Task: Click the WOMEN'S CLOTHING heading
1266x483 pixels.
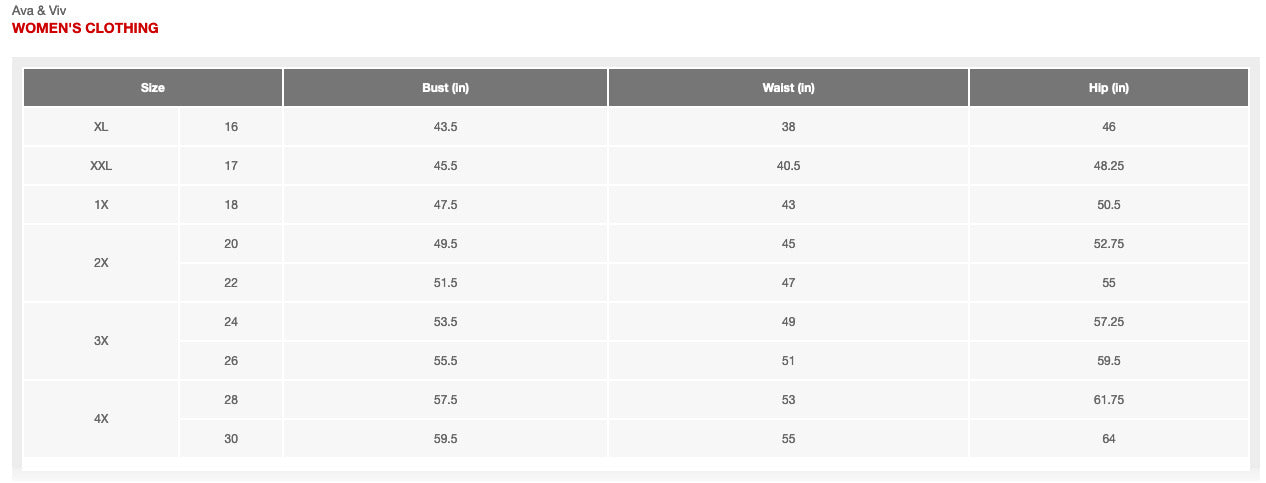Action: [x=85, y=28]
